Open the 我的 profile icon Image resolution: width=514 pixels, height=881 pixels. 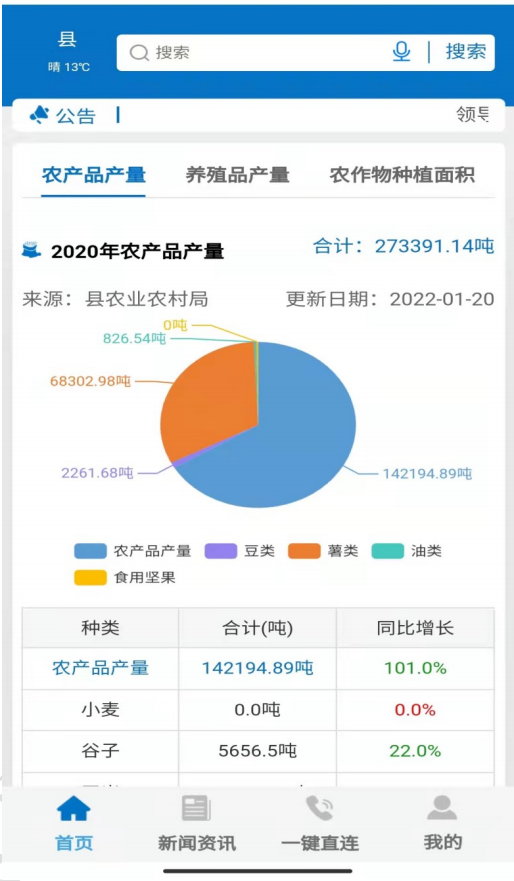(442, 808)
